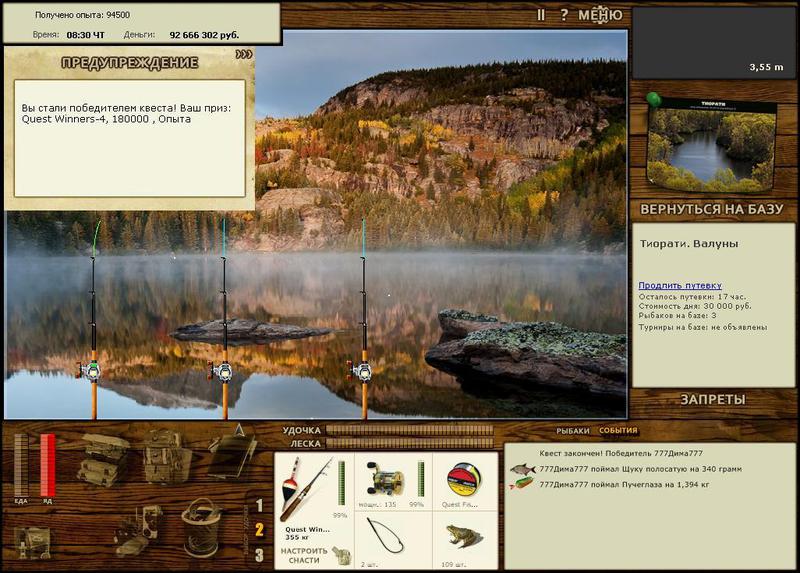
Task: Click the hook count '2 шт.'
Action: tap(369, 564)
